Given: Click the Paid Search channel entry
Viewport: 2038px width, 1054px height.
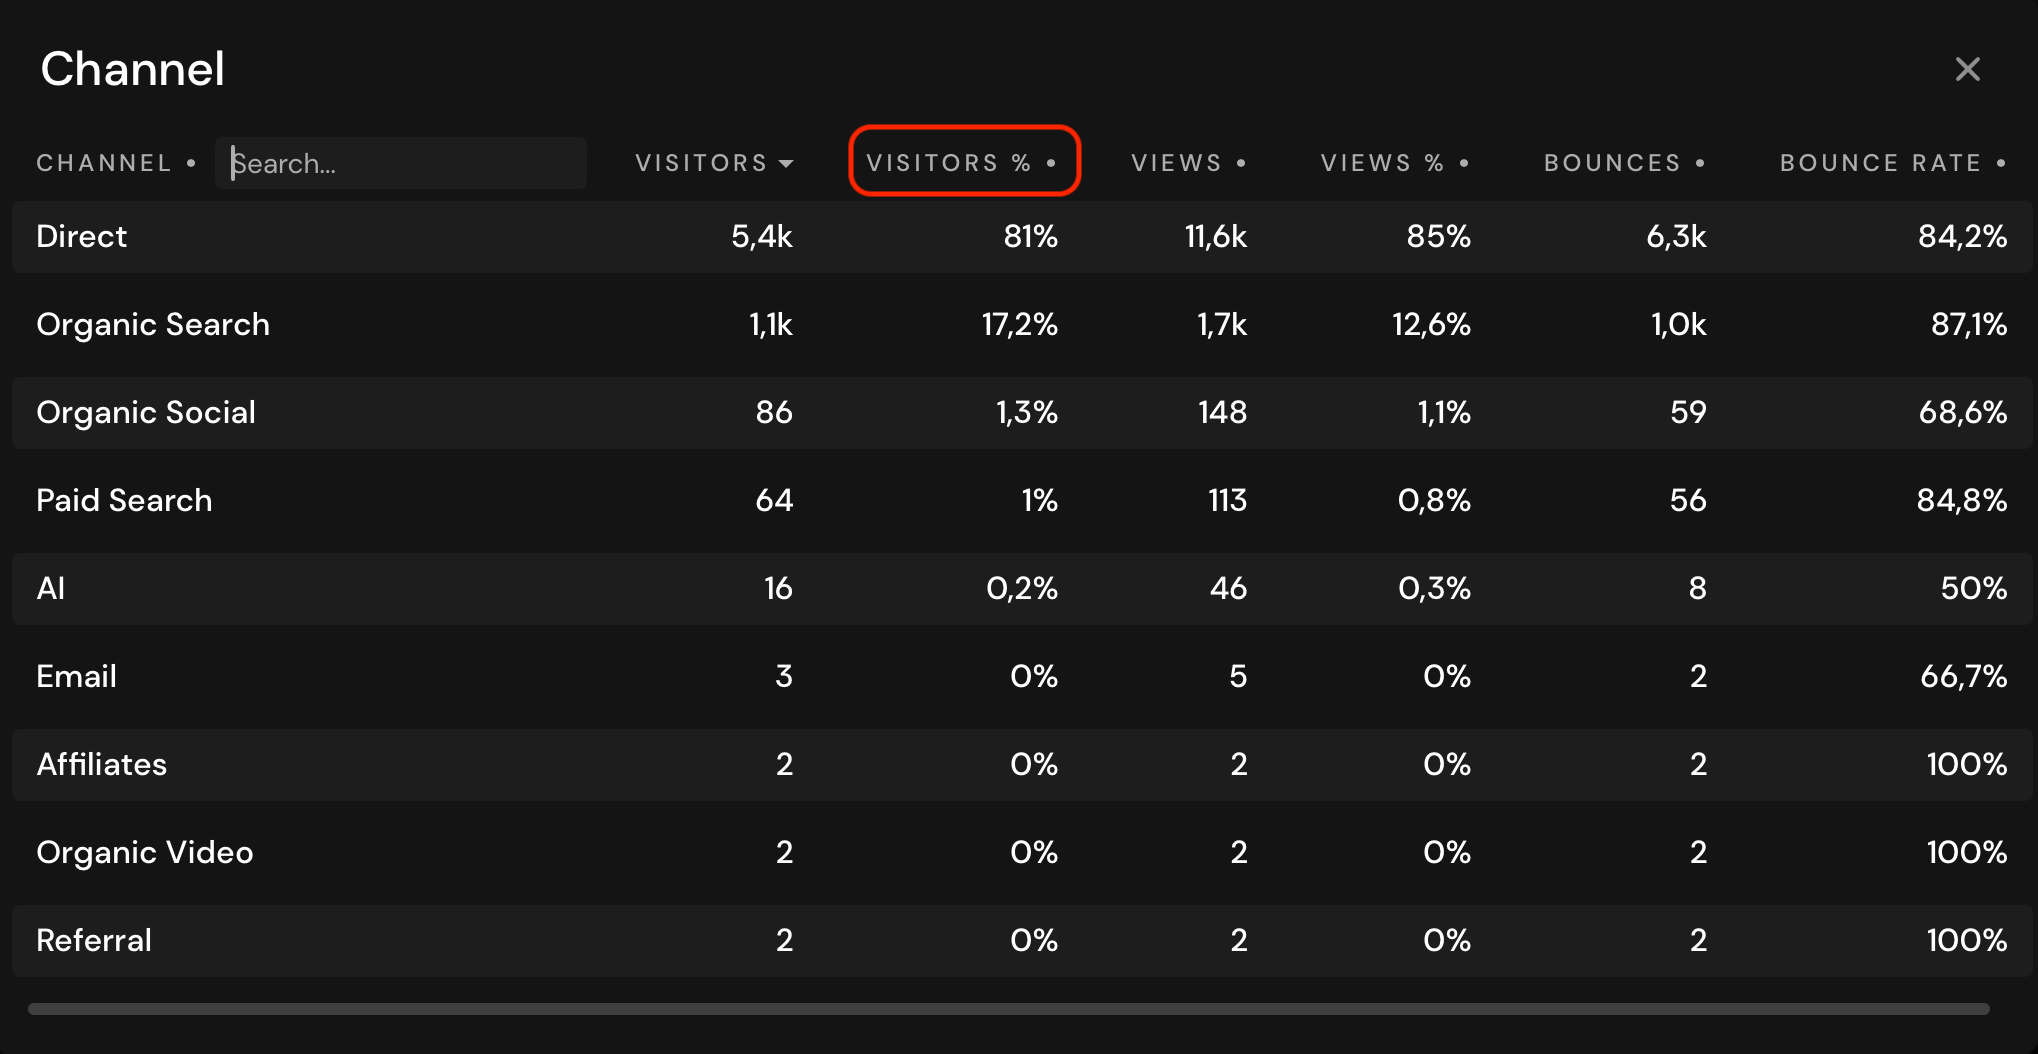Looking at the screenshot, I should [124, 501].
